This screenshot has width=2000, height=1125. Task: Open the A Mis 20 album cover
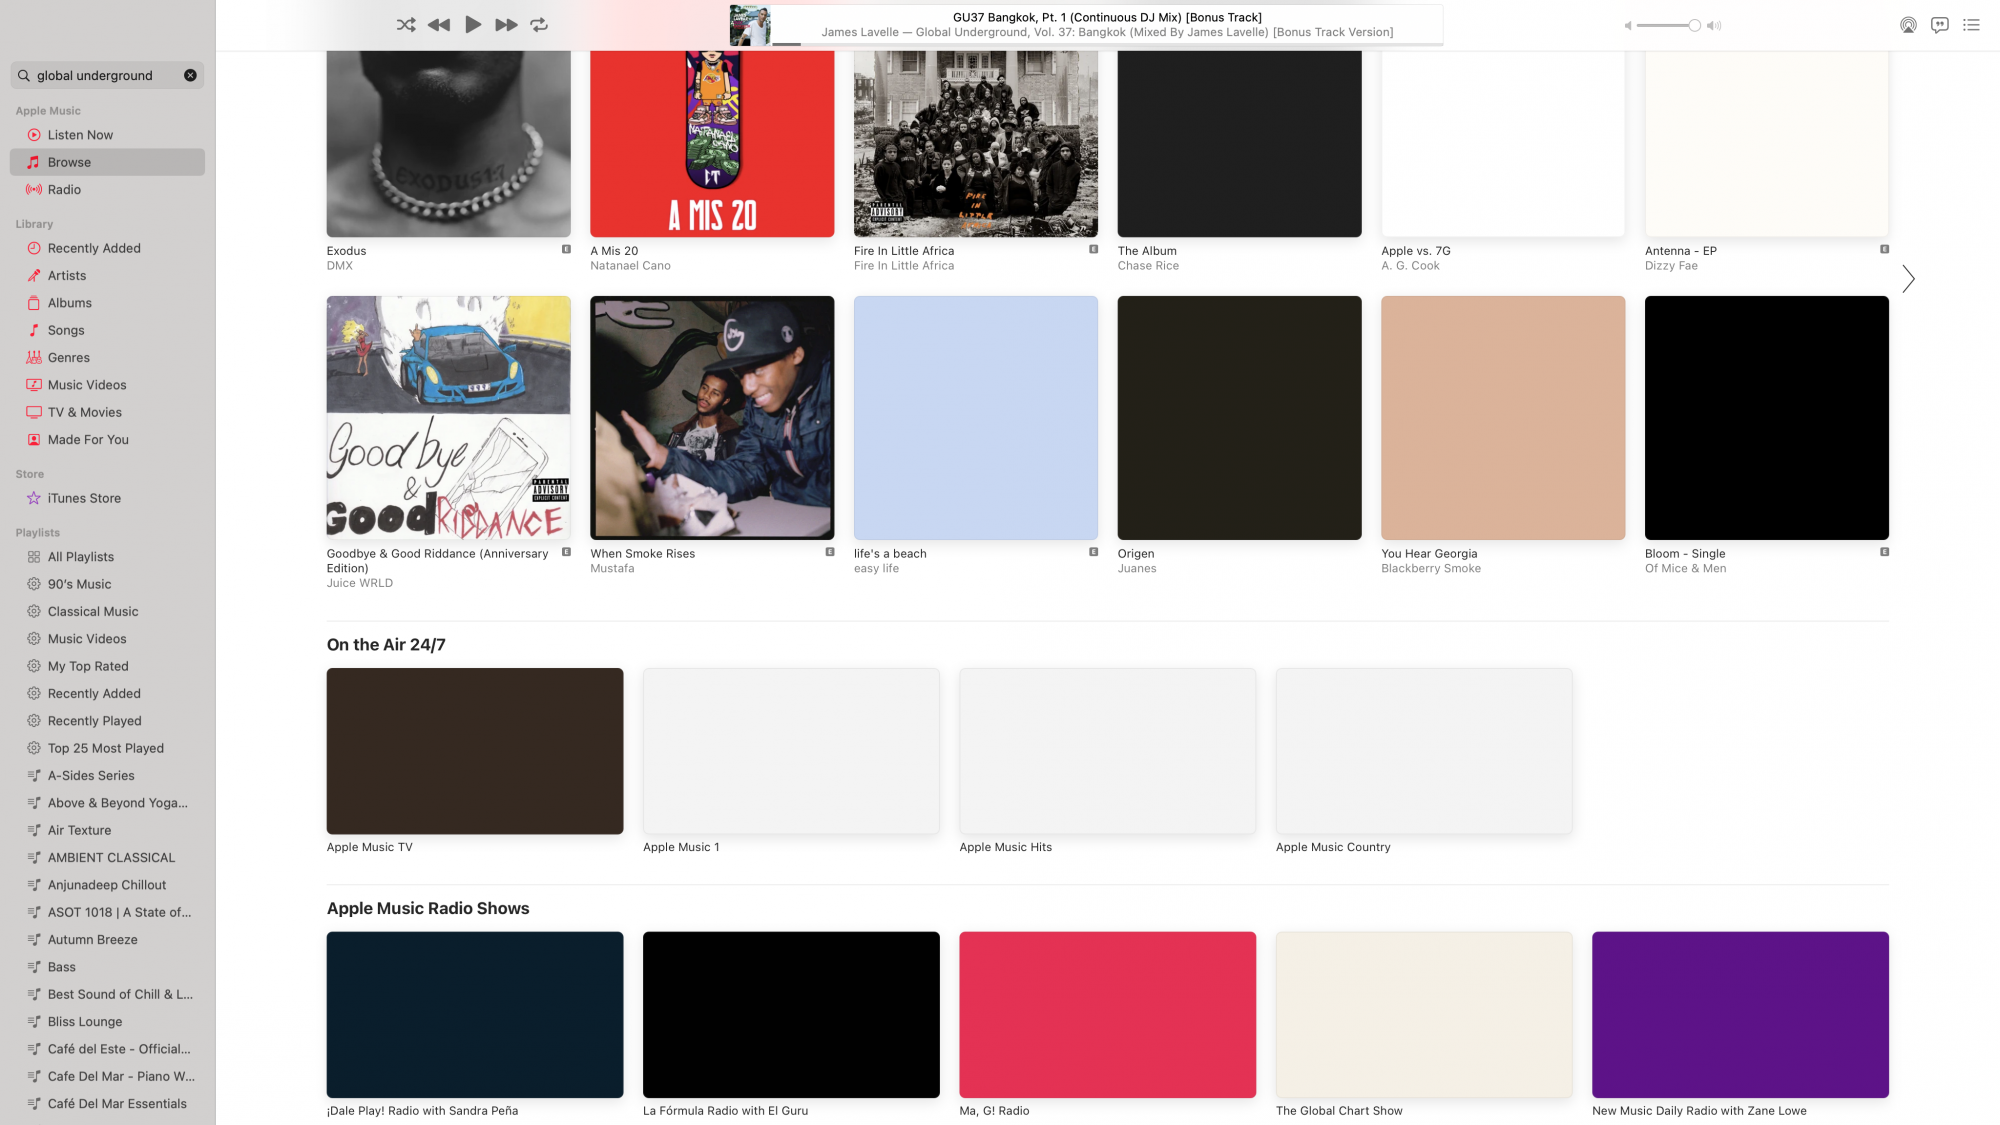coord(712,144)
